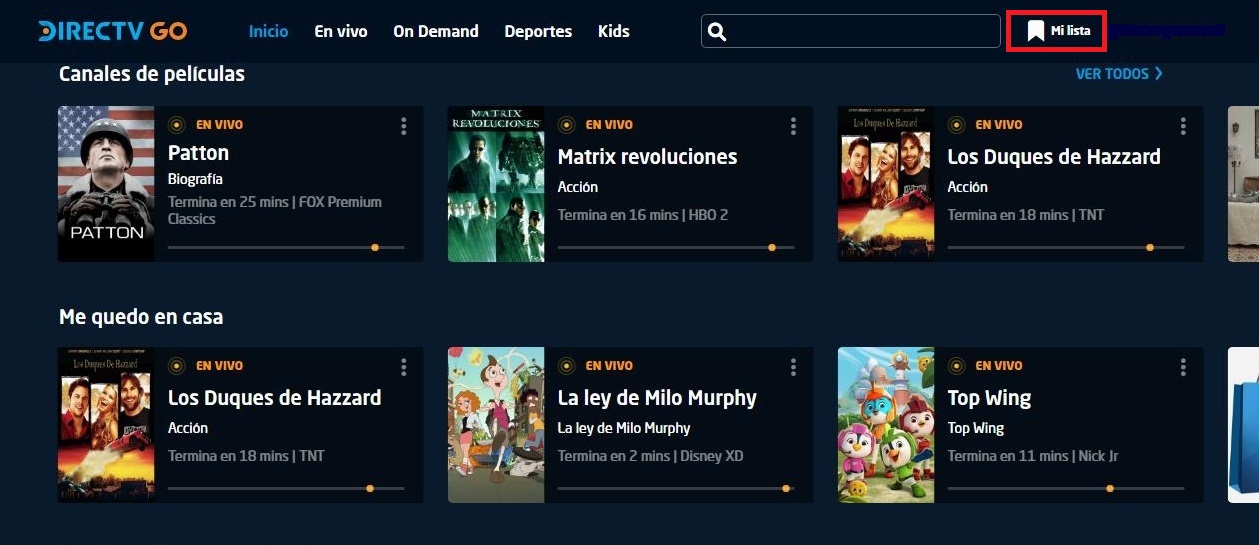Click VER TODOS for Canales de películas
The image size is (1259, 545).
point(1119,74)
